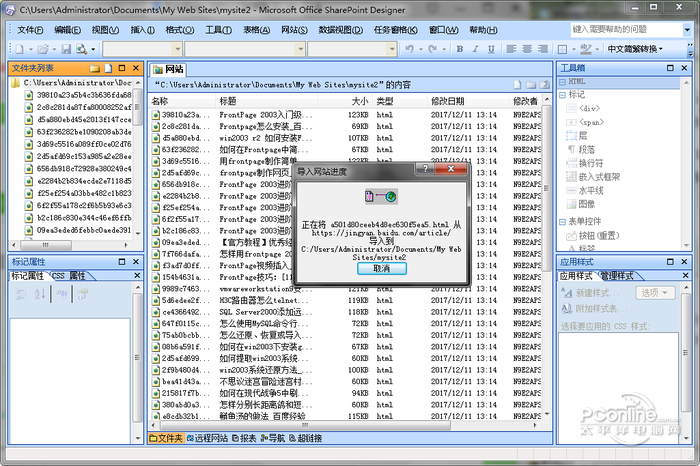
Task: Click the Highlight color toolbar icon
Action: pyautogui.click(x=586, y=49)
